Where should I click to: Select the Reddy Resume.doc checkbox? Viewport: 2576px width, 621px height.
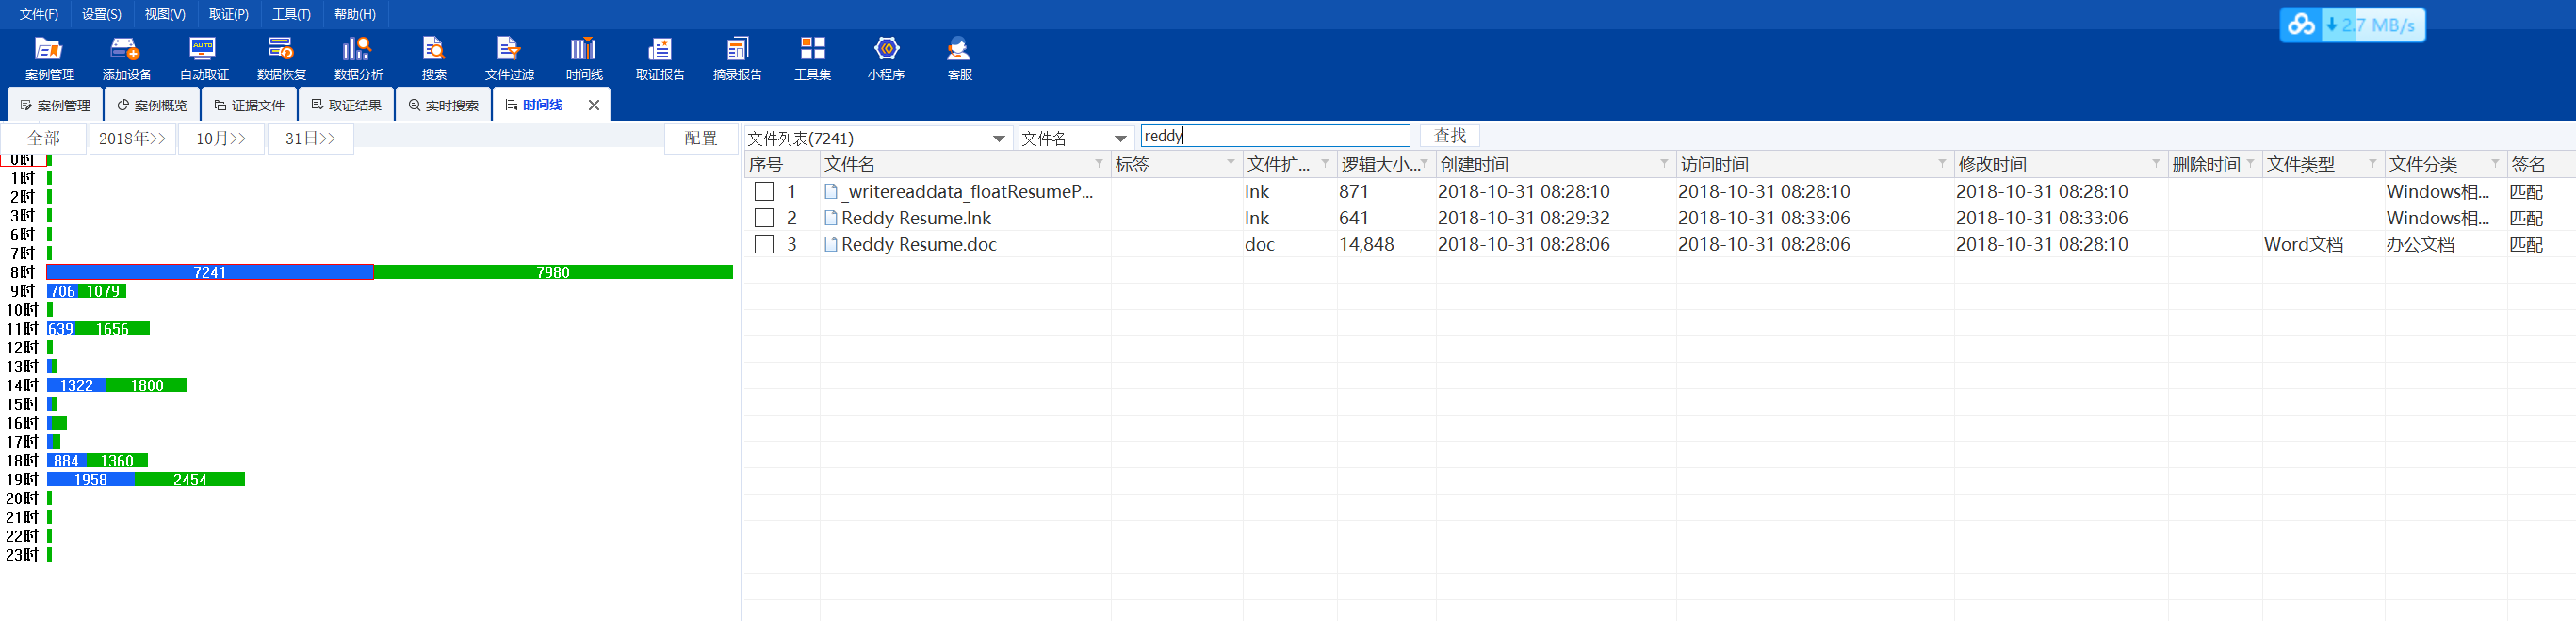[x=764, y=244]
